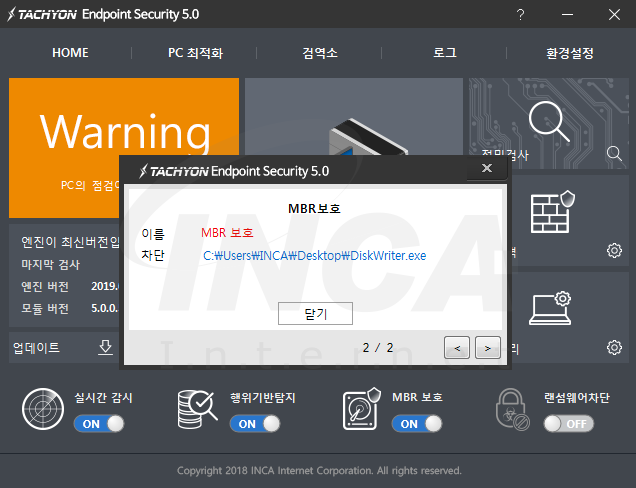The width and height of the screenshot is (636, 488).
Task: Click the update download arrow icon
Action: 105,348
